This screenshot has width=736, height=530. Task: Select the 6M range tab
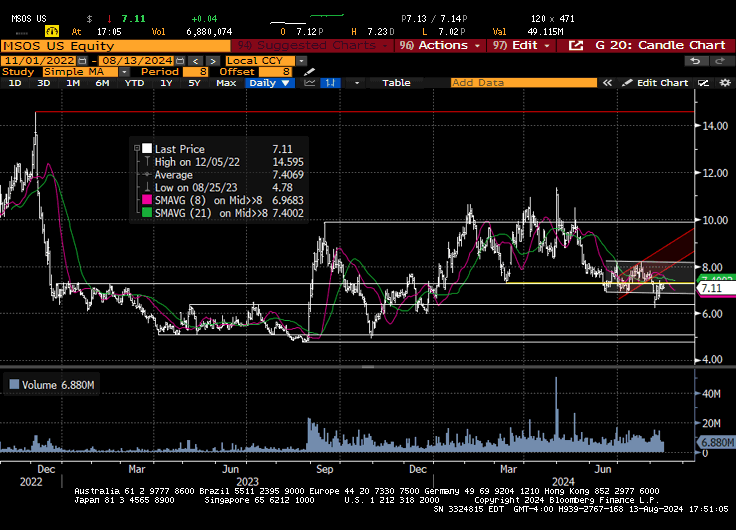(x=102, y=83)
